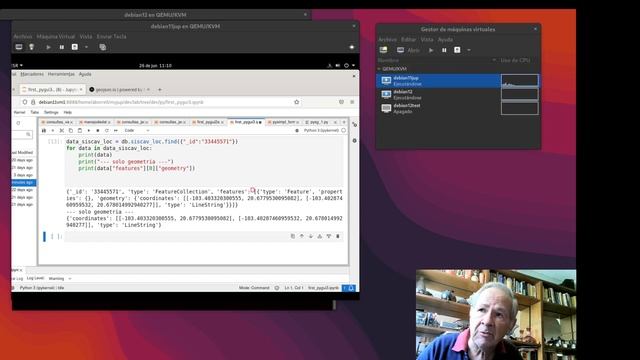
Task: Start the VM with the viewer play button
Action: tap(49, 47)
